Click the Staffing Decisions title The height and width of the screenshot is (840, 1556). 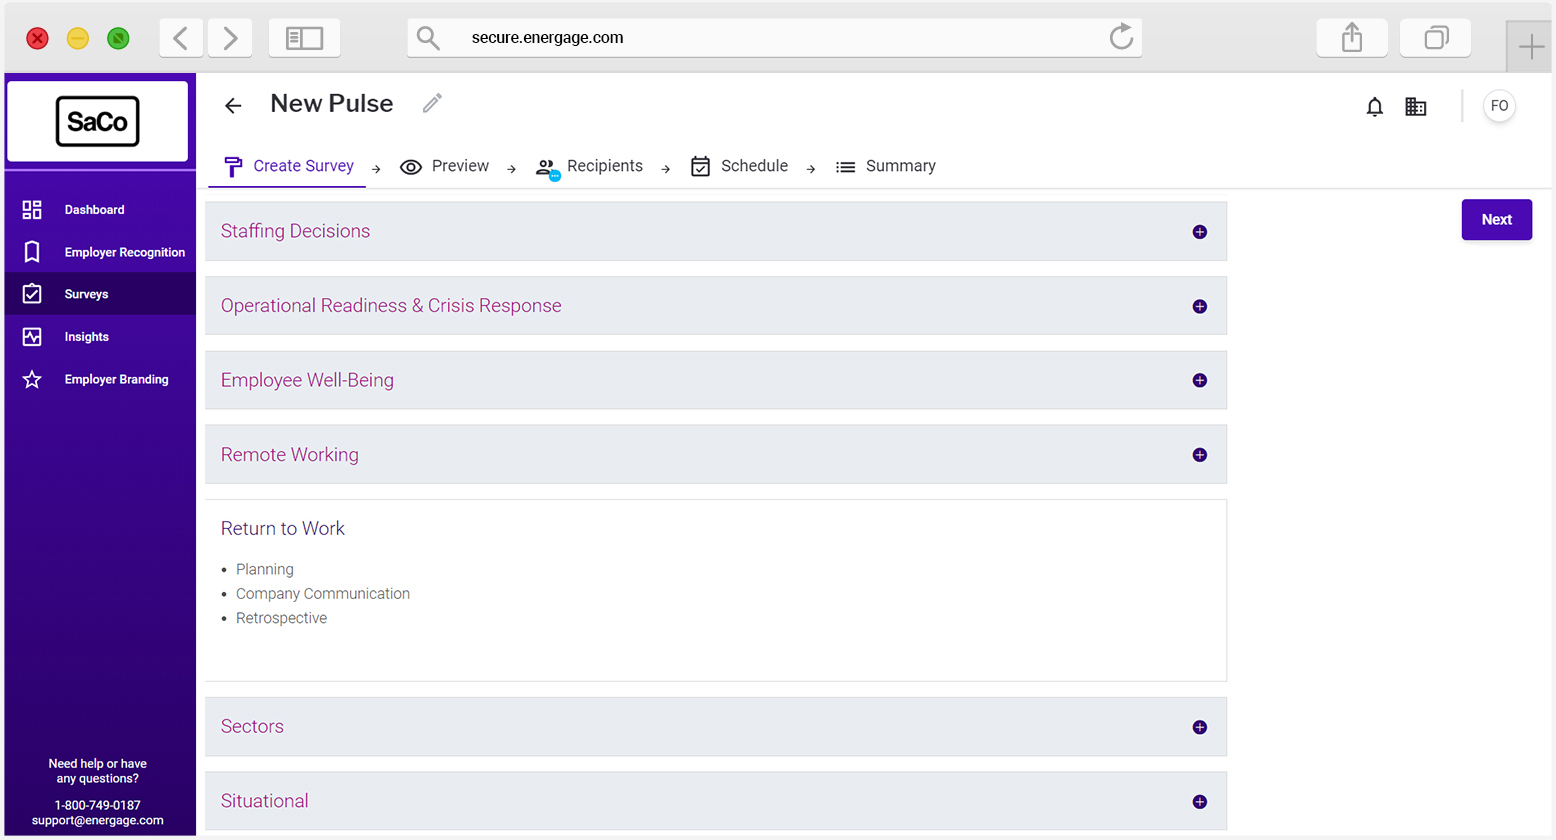coord(295,231)
